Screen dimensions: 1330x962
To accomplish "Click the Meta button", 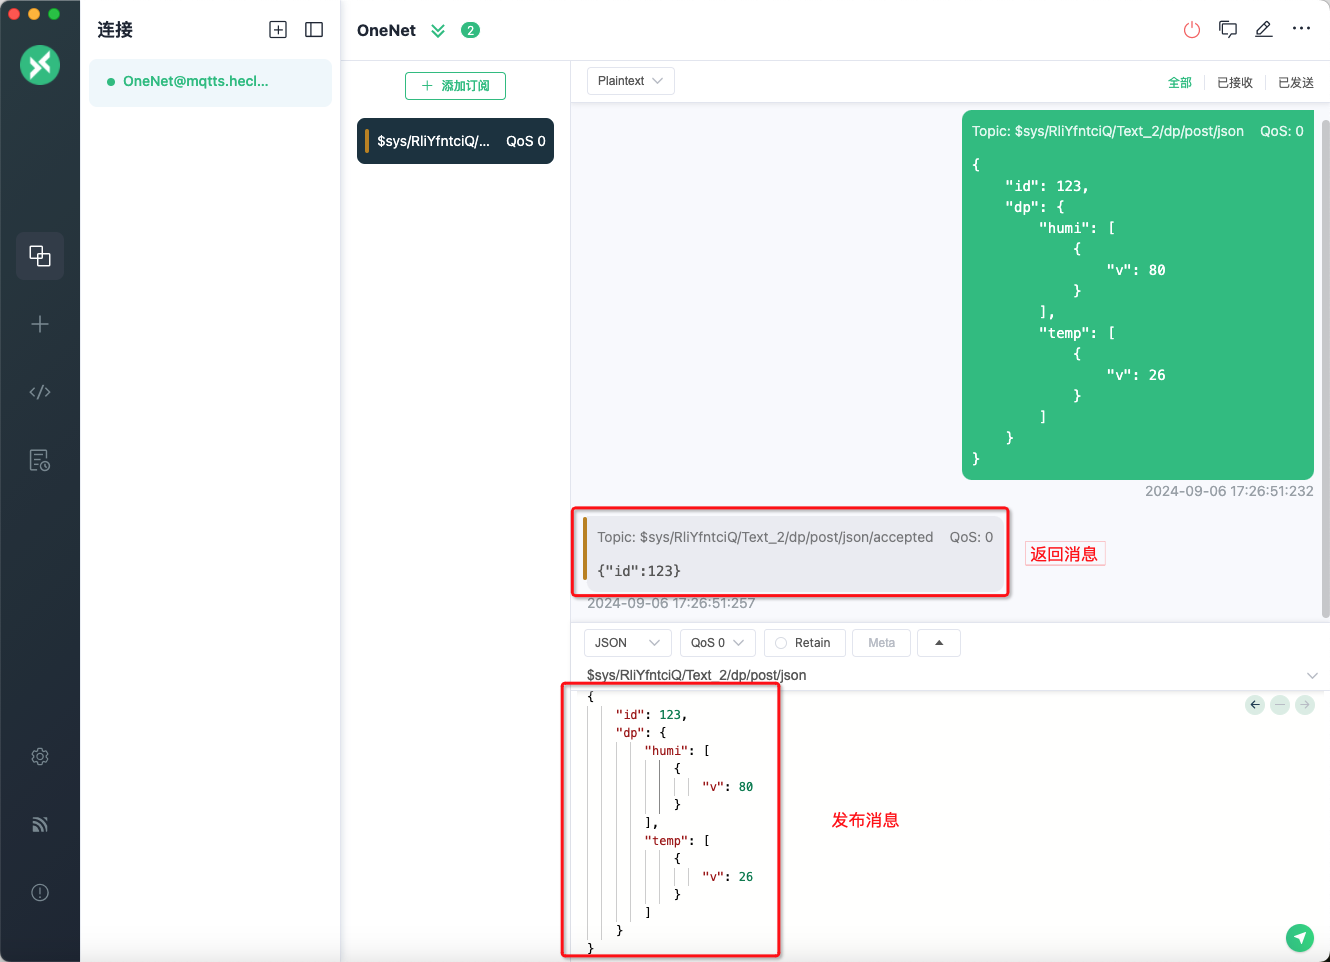I will click(x=881, y=643).
